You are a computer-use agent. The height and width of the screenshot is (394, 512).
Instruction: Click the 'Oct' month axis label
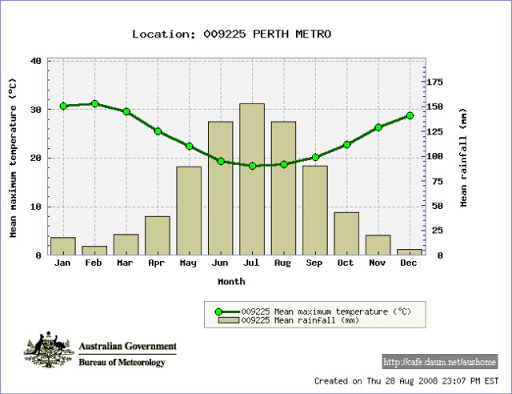(x=345, y=263)
